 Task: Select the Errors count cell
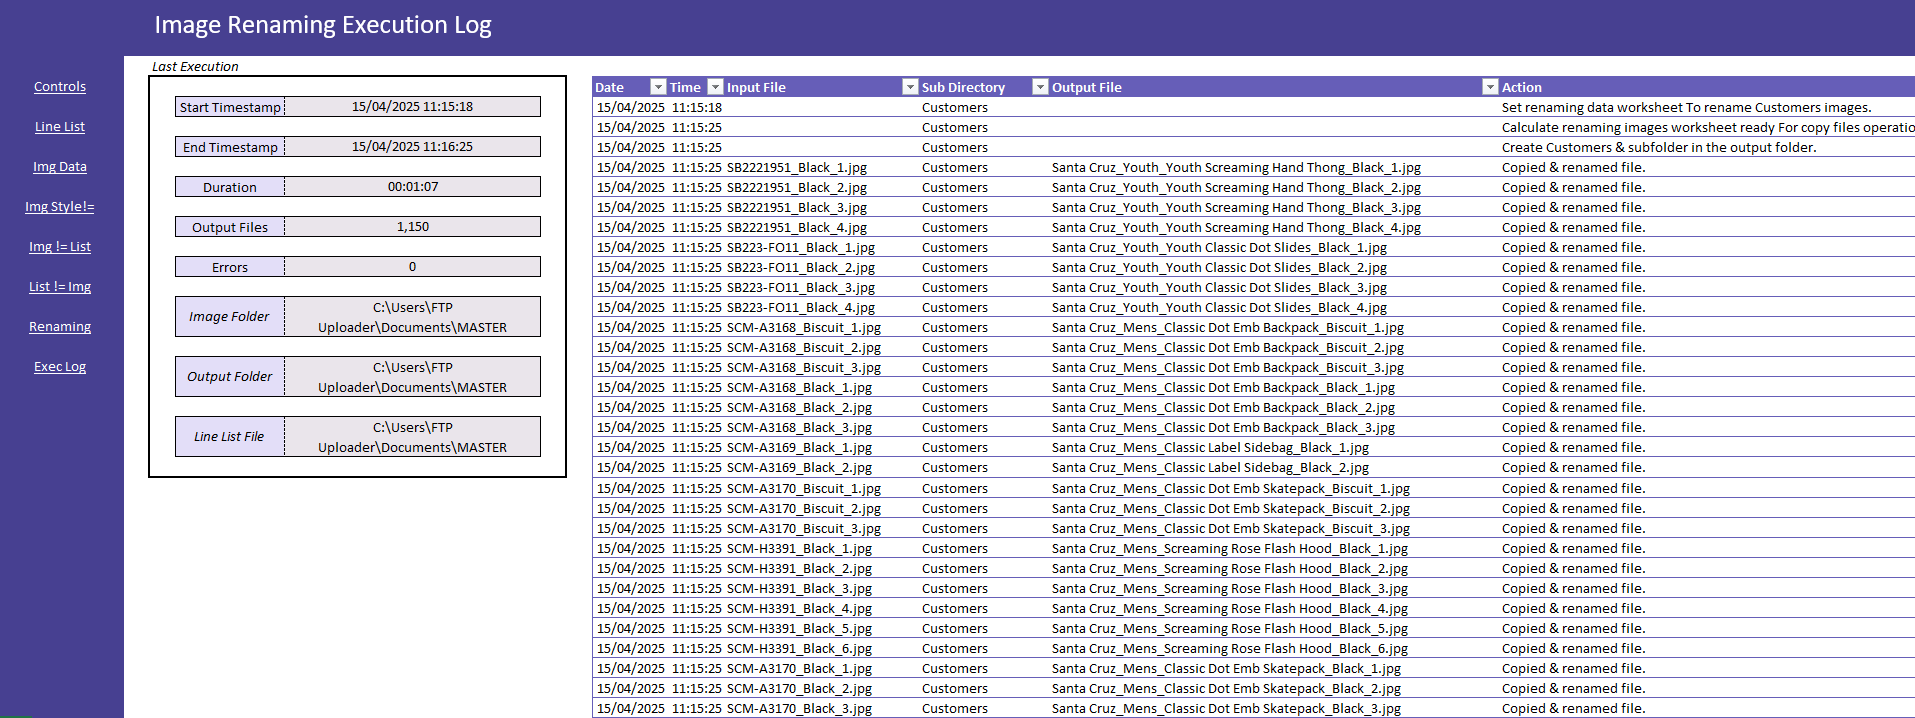click(x=412, y=267)
